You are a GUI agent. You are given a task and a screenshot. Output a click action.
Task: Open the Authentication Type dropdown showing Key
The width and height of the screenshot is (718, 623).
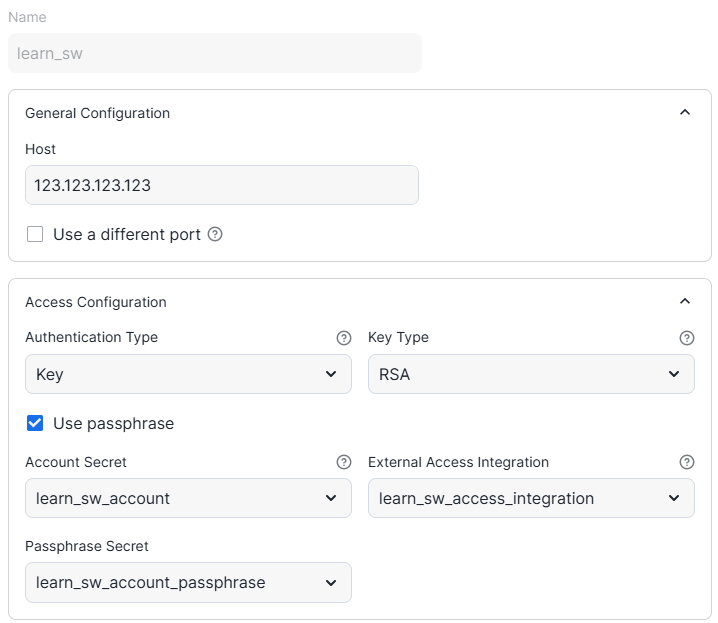[x=188, y=374]
